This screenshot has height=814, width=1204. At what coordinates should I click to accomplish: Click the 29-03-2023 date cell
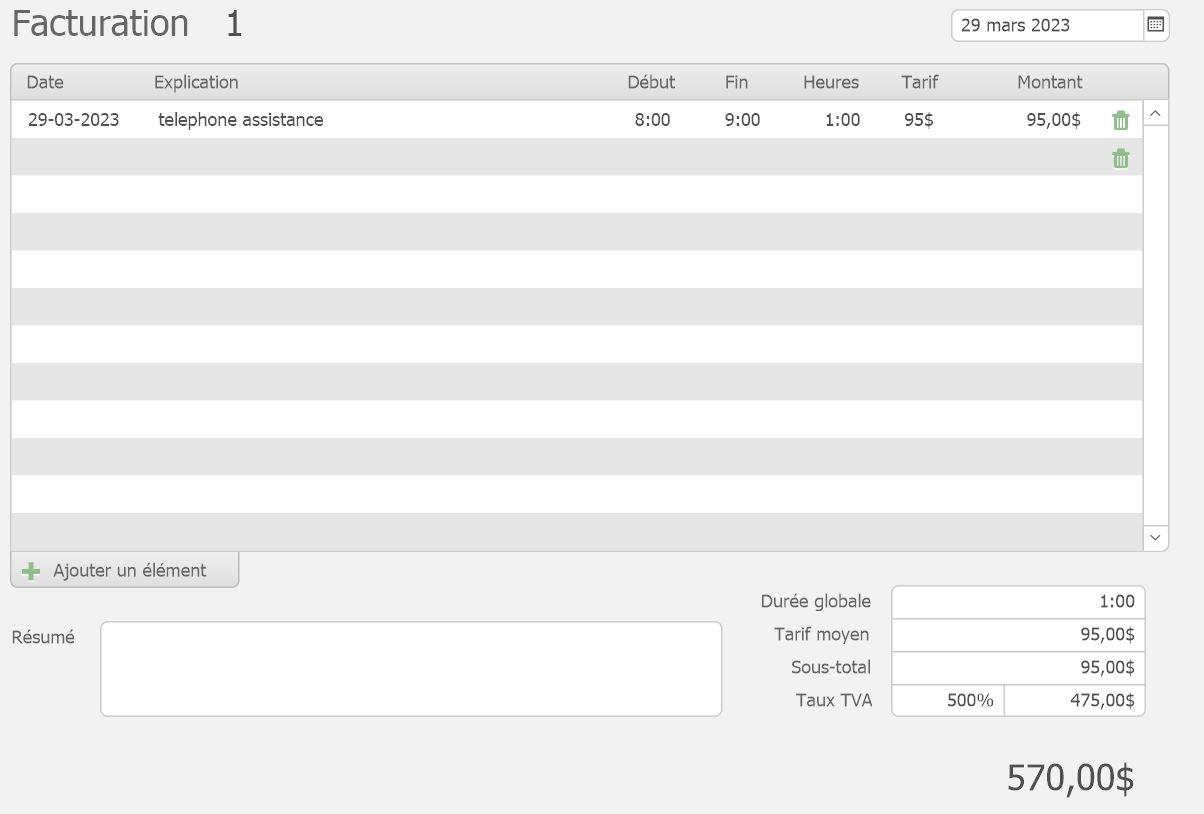73,120
